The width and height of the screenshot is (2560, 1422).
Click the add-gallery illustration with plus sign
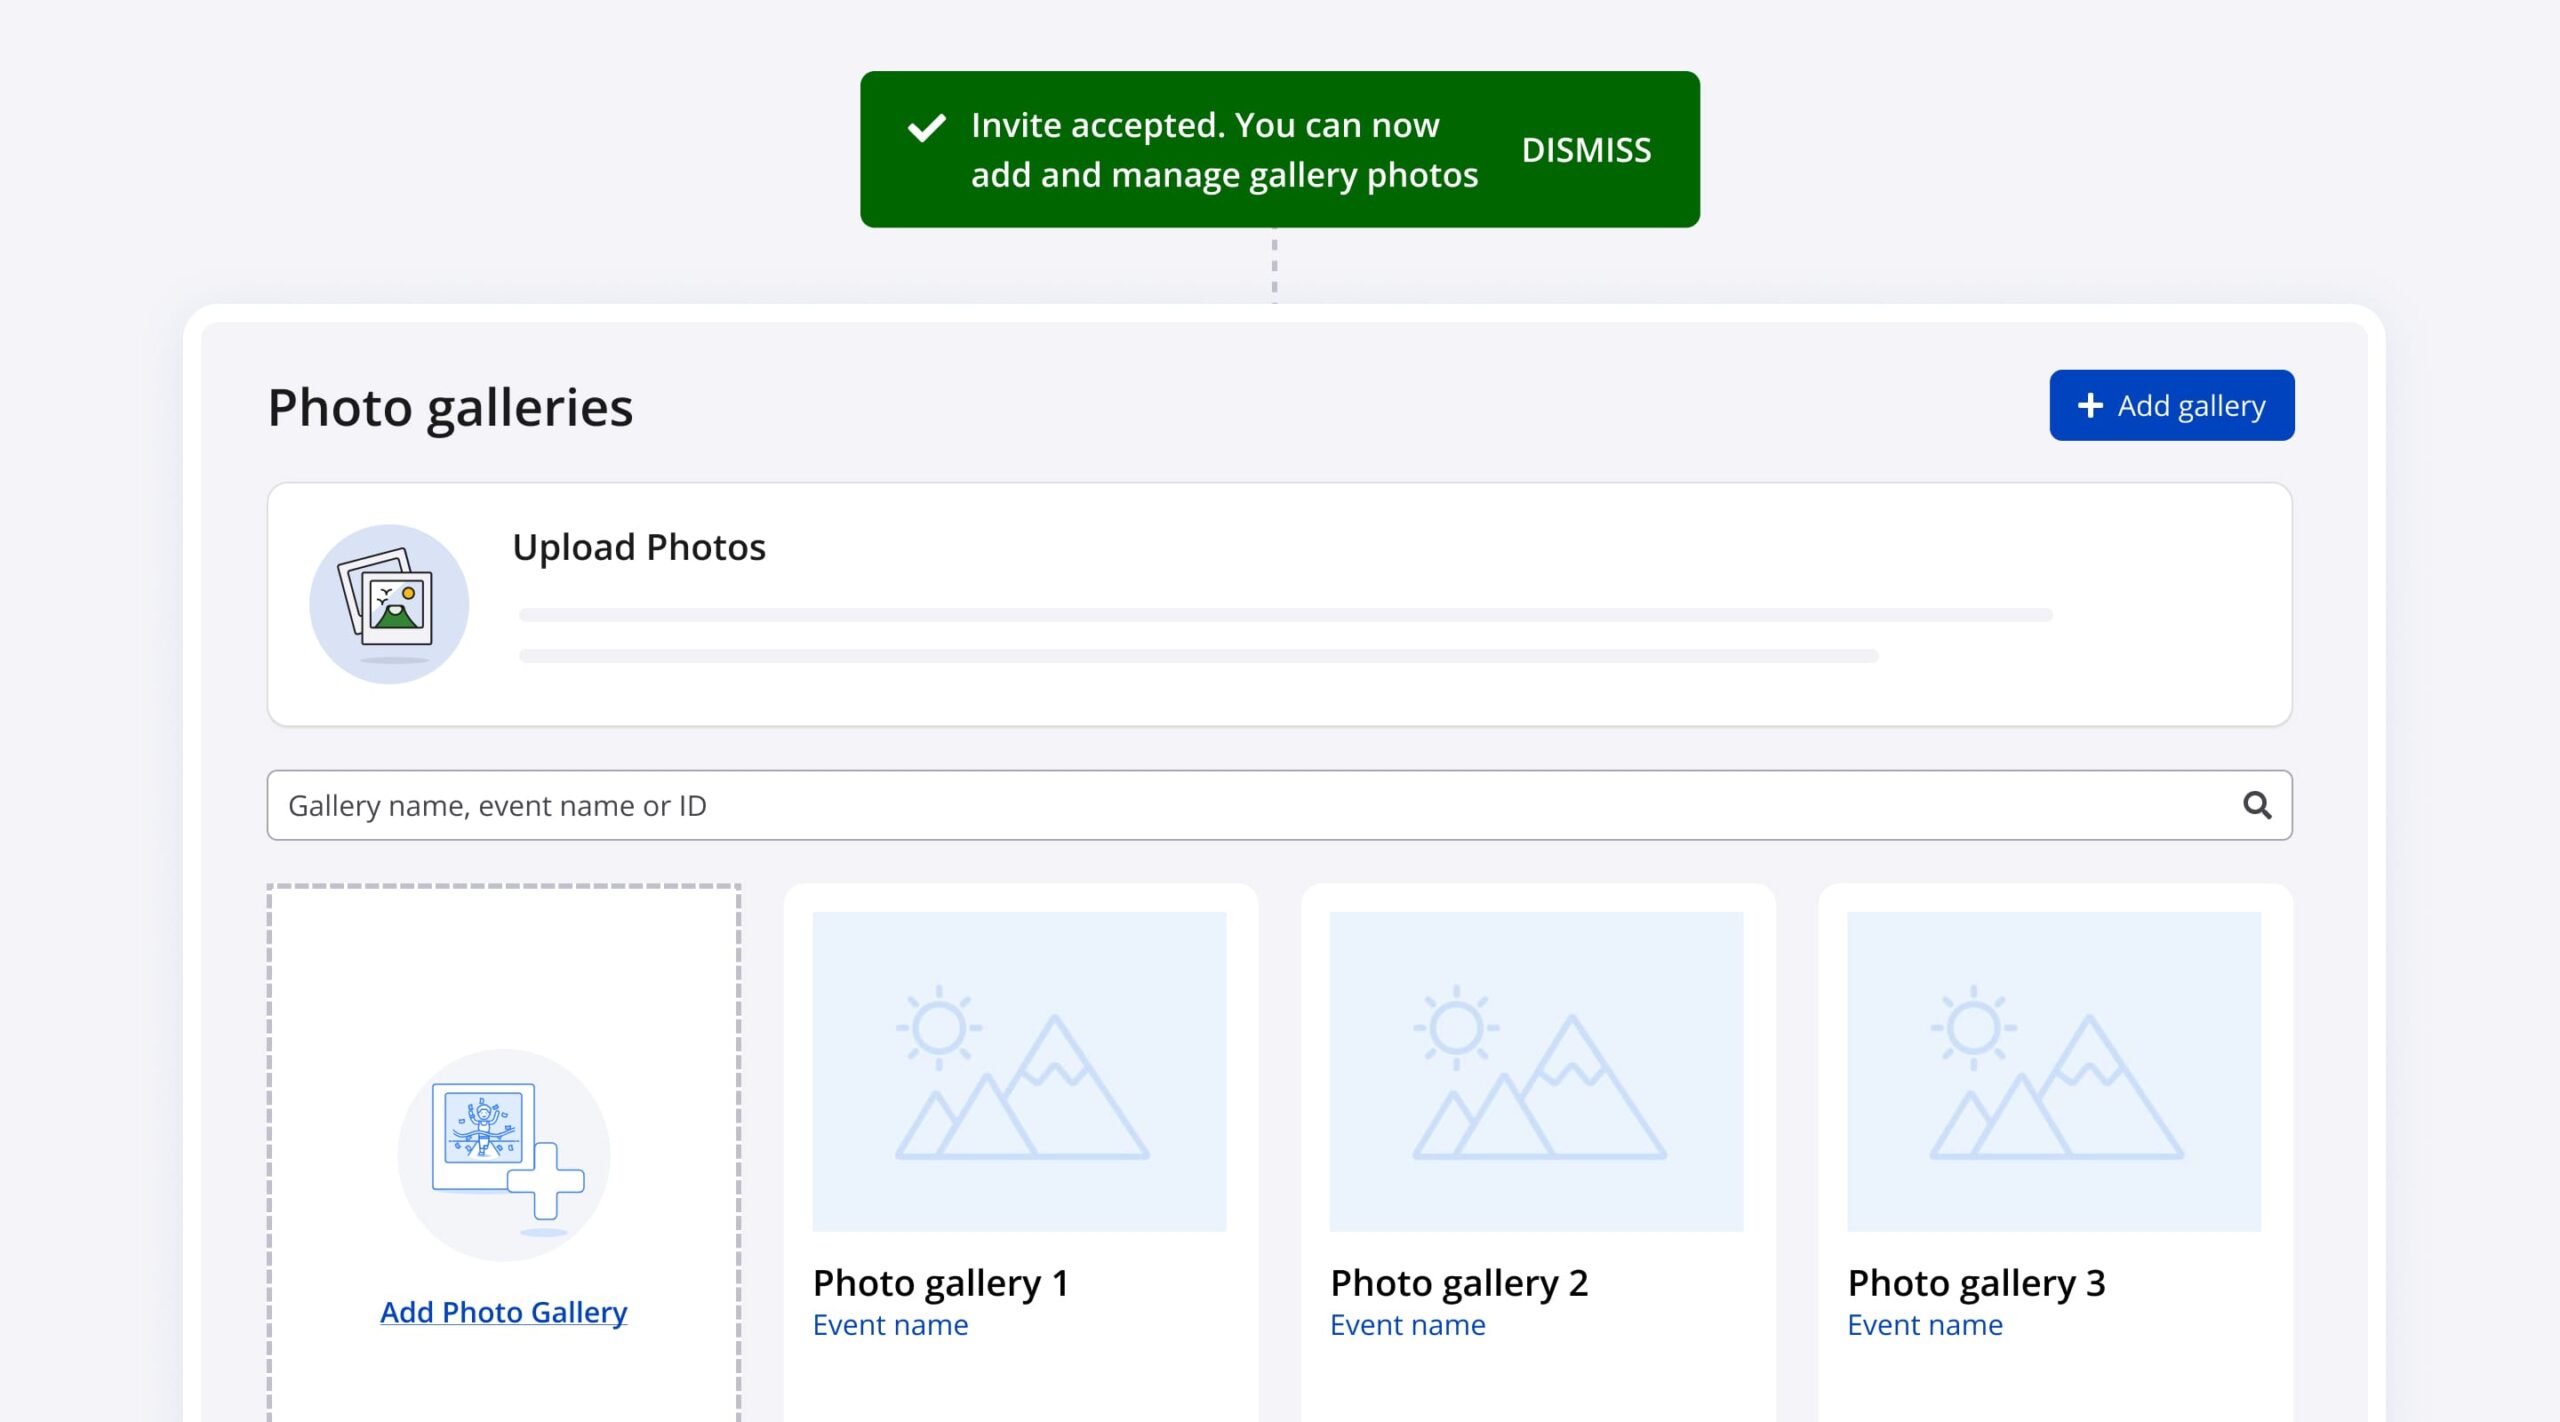tap(504, 1154)
